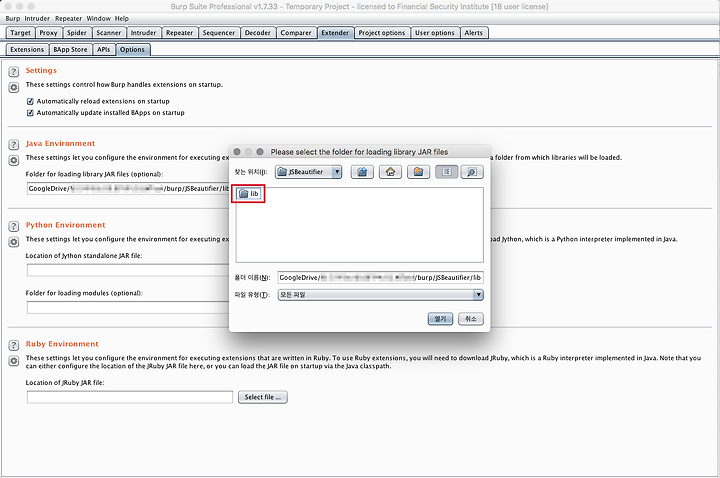Viewport: 720px width, 478px height.
Task: Click the cancel button in folder dialog
Action: (x=471, y=319)
